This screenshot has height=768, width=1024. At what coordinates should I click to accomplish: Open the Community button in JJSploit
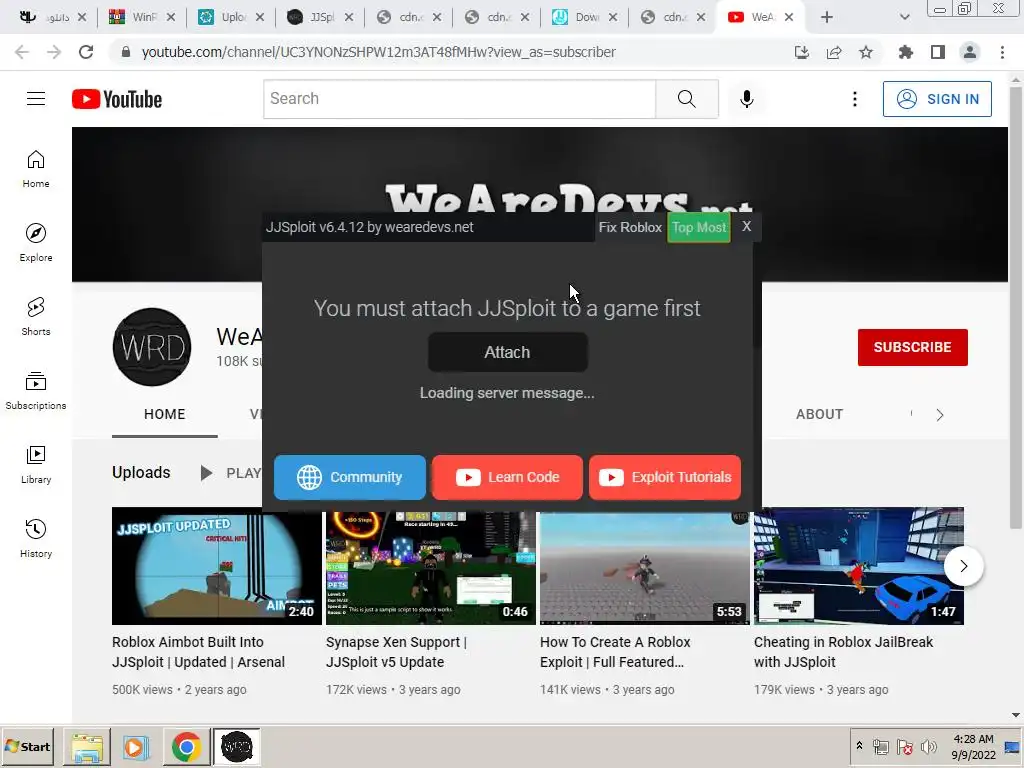click(350, 477)
